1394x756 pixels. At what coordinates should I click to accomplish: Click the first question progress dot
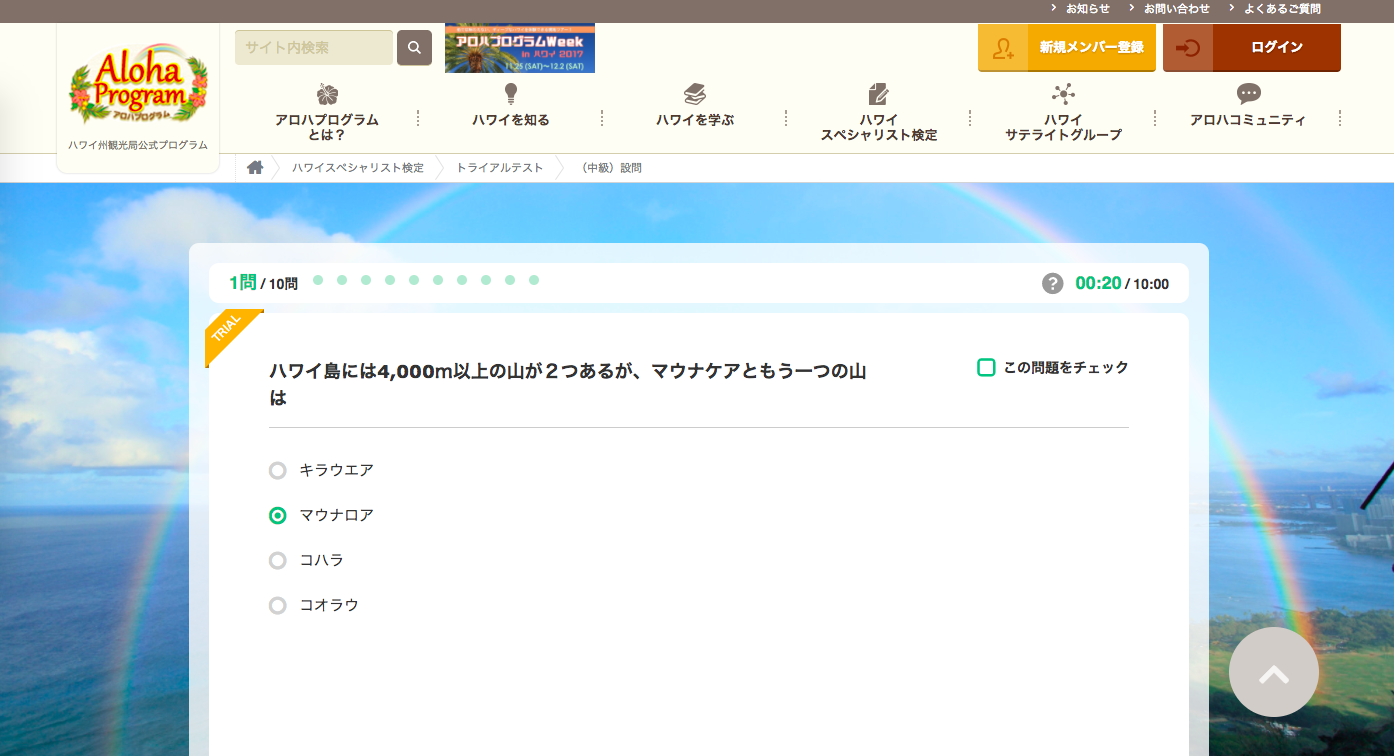click(318, 280)
